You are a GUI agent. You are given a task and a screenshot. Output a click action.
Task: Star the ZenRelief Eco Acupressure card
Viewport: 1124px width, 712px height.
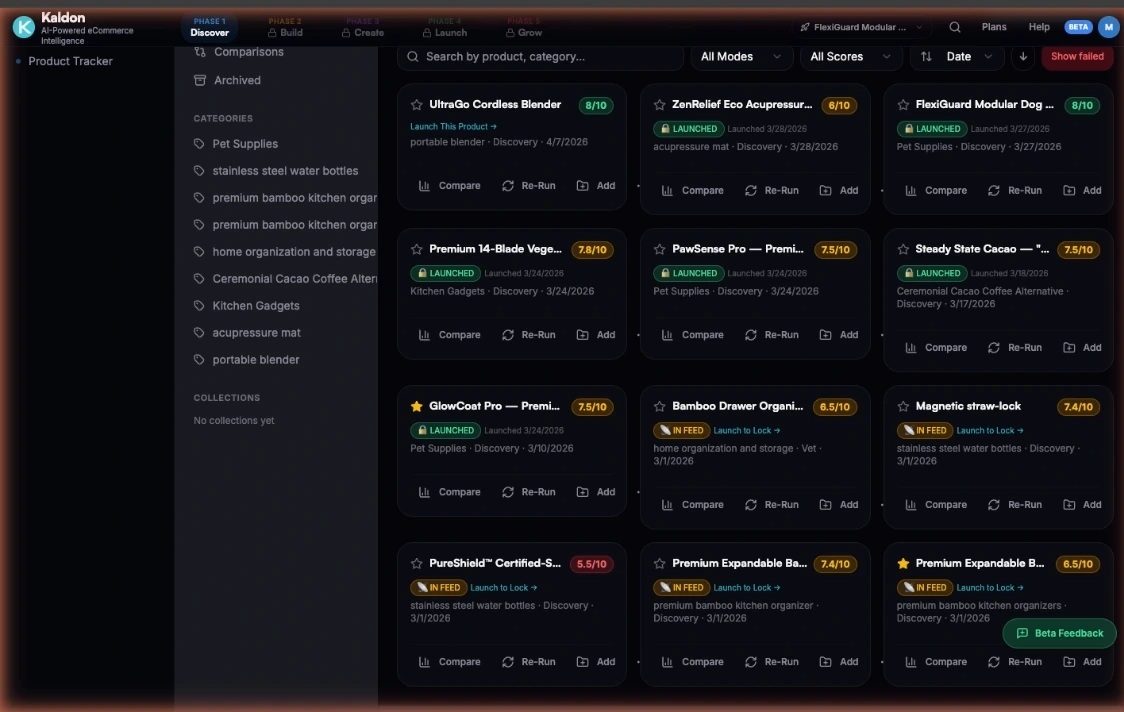point(659,105)
